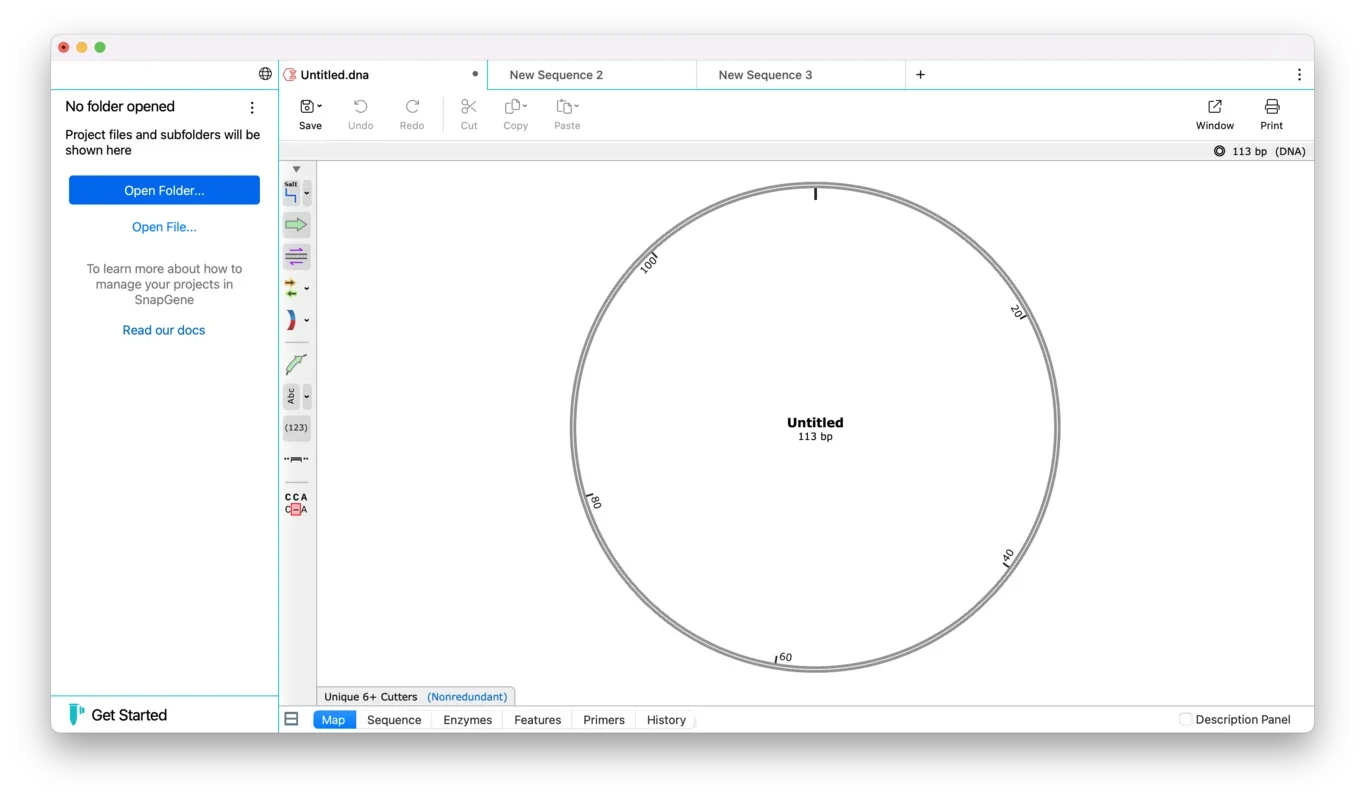Click the Untitled.dna file icon in the tab

pyautogui.click(x=290, y=75)
